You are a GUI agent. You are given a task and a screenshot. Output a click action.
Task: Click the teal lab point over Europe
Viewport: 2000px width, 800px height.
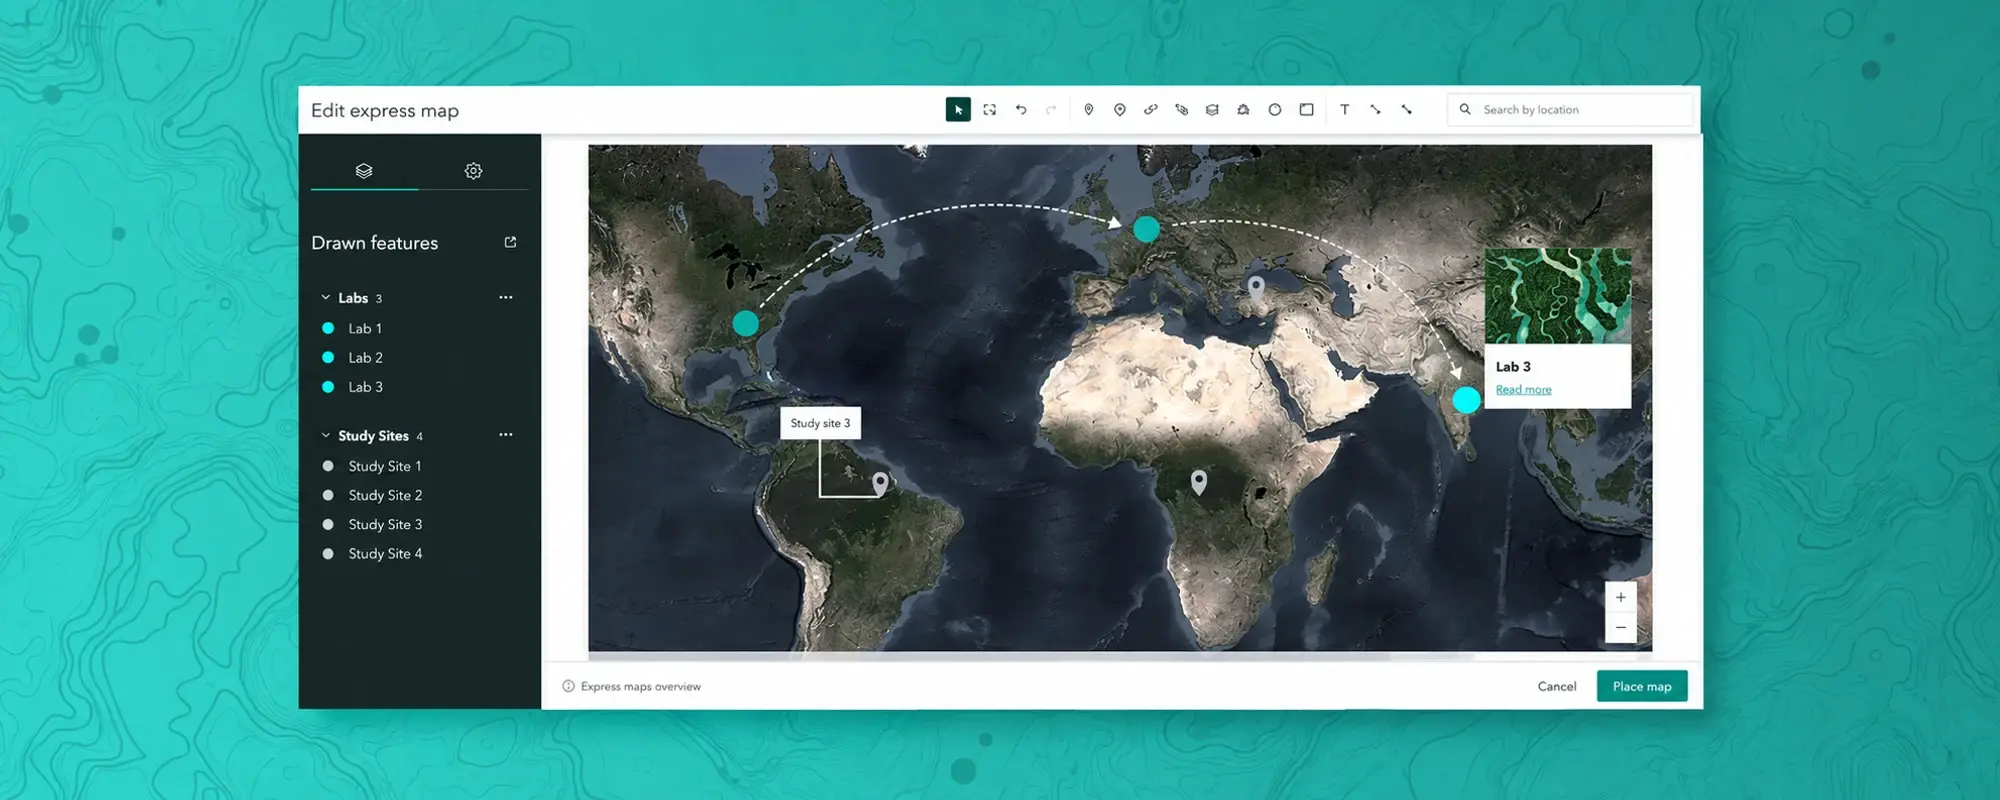point(1147,229)
